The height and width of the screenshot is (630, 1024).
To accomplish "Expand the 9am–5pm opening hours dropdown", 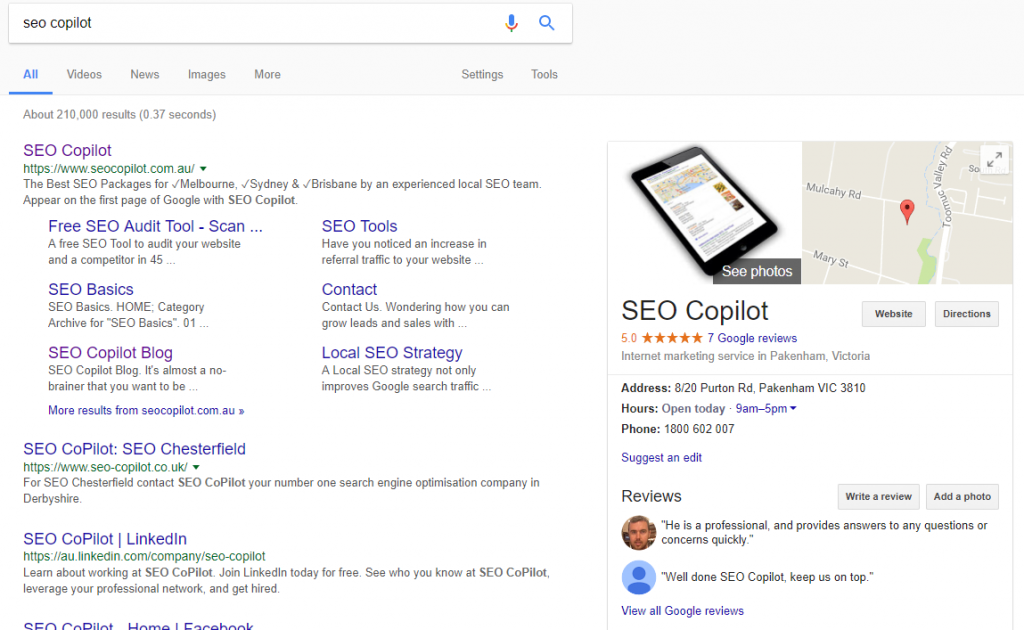I will pos(766,409).
